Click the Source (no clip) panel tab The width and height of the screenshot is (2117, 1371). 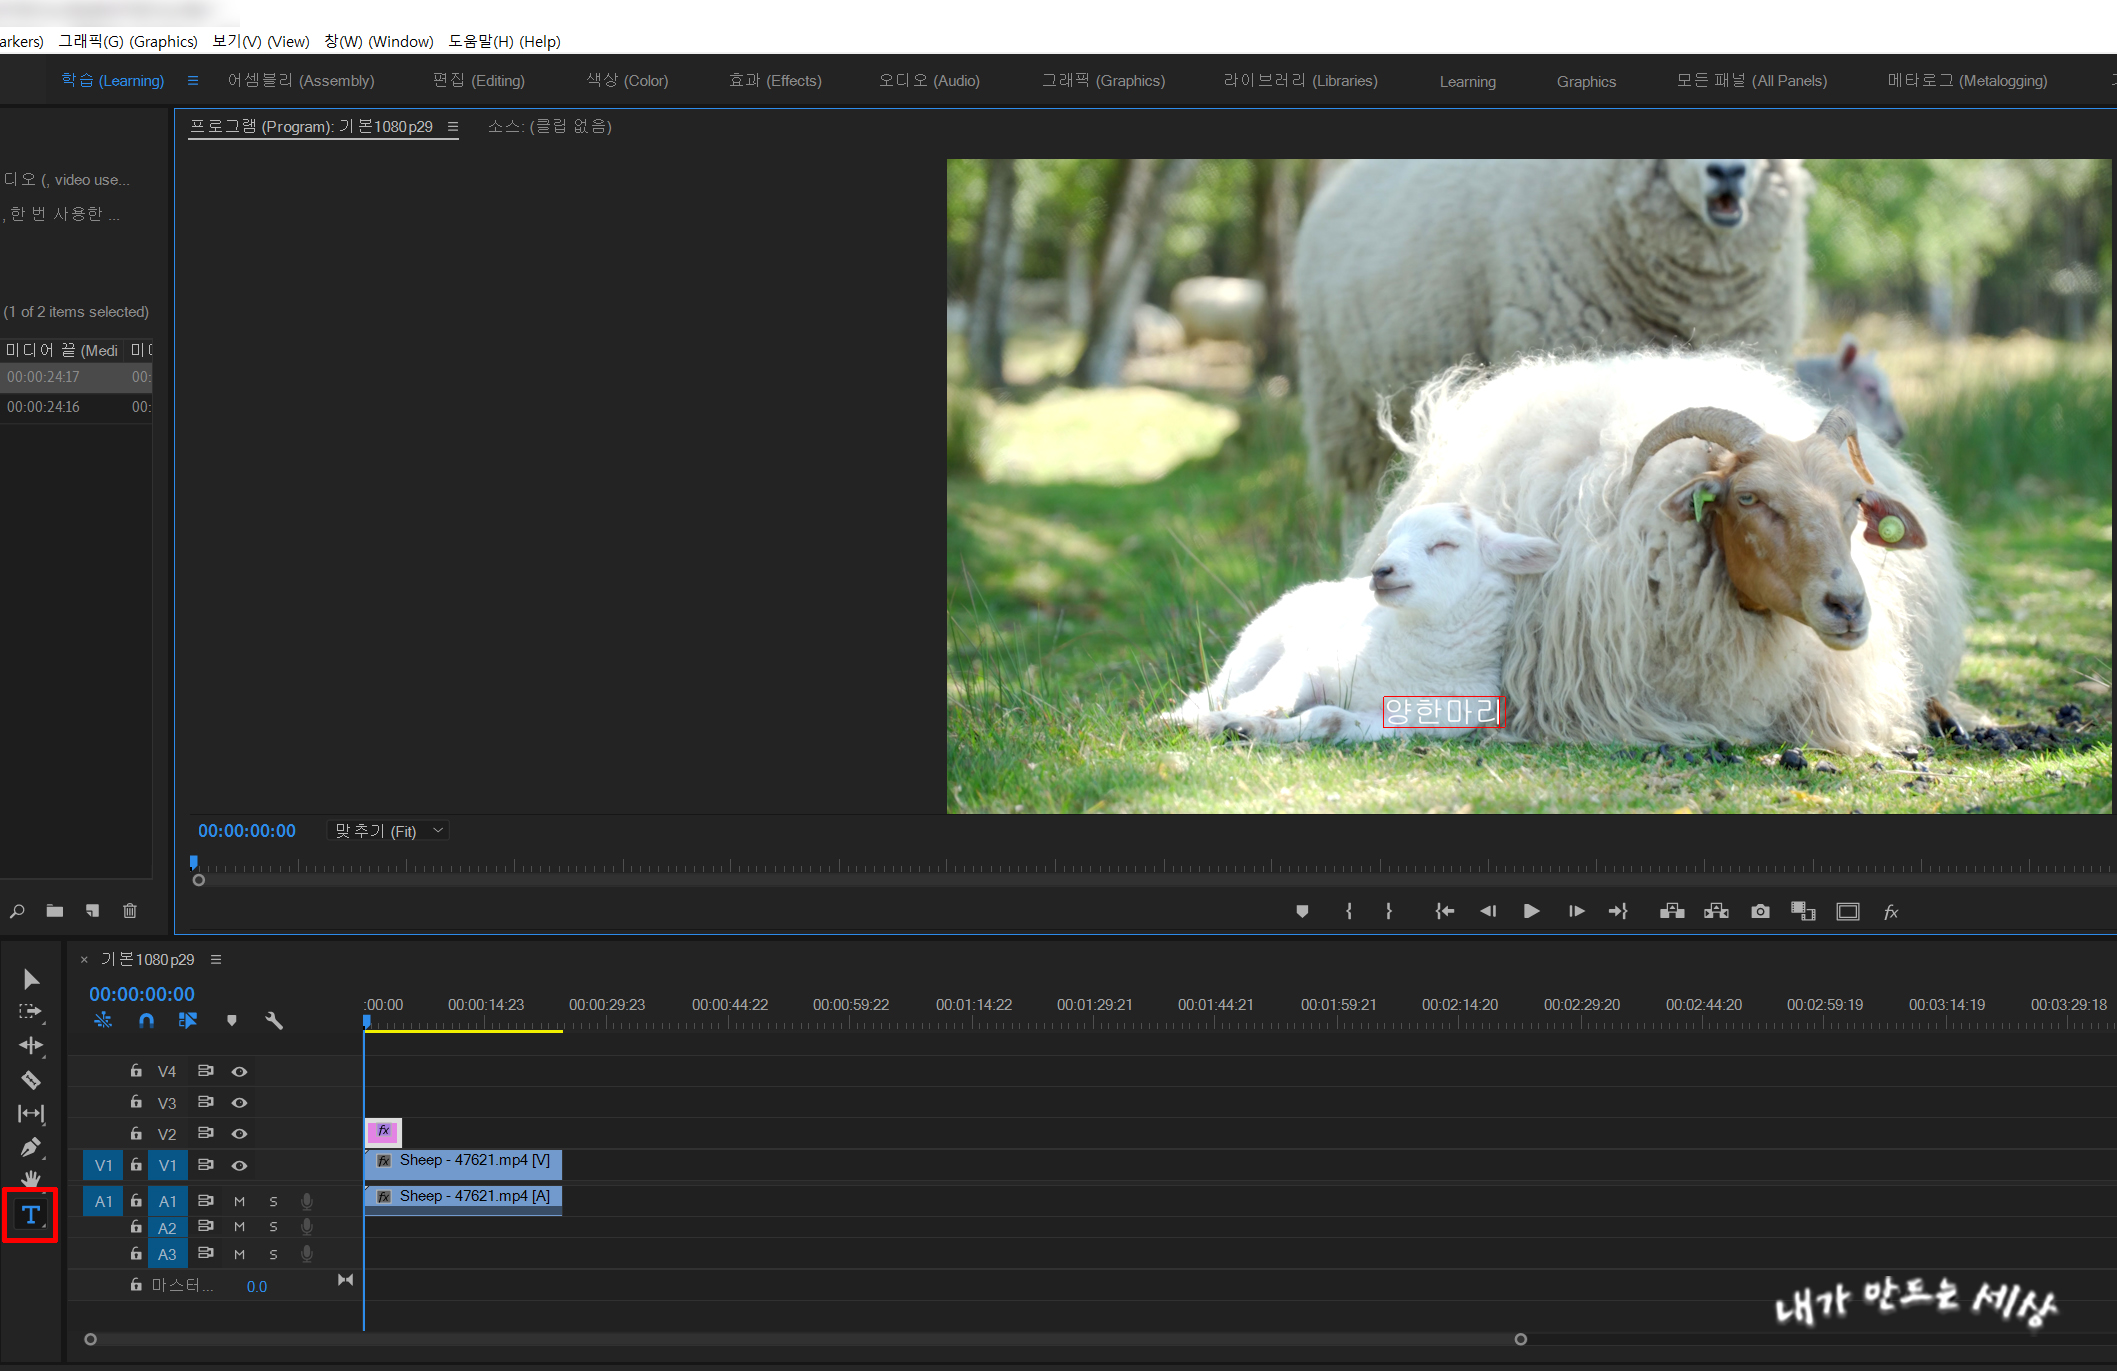coord(549,127)
